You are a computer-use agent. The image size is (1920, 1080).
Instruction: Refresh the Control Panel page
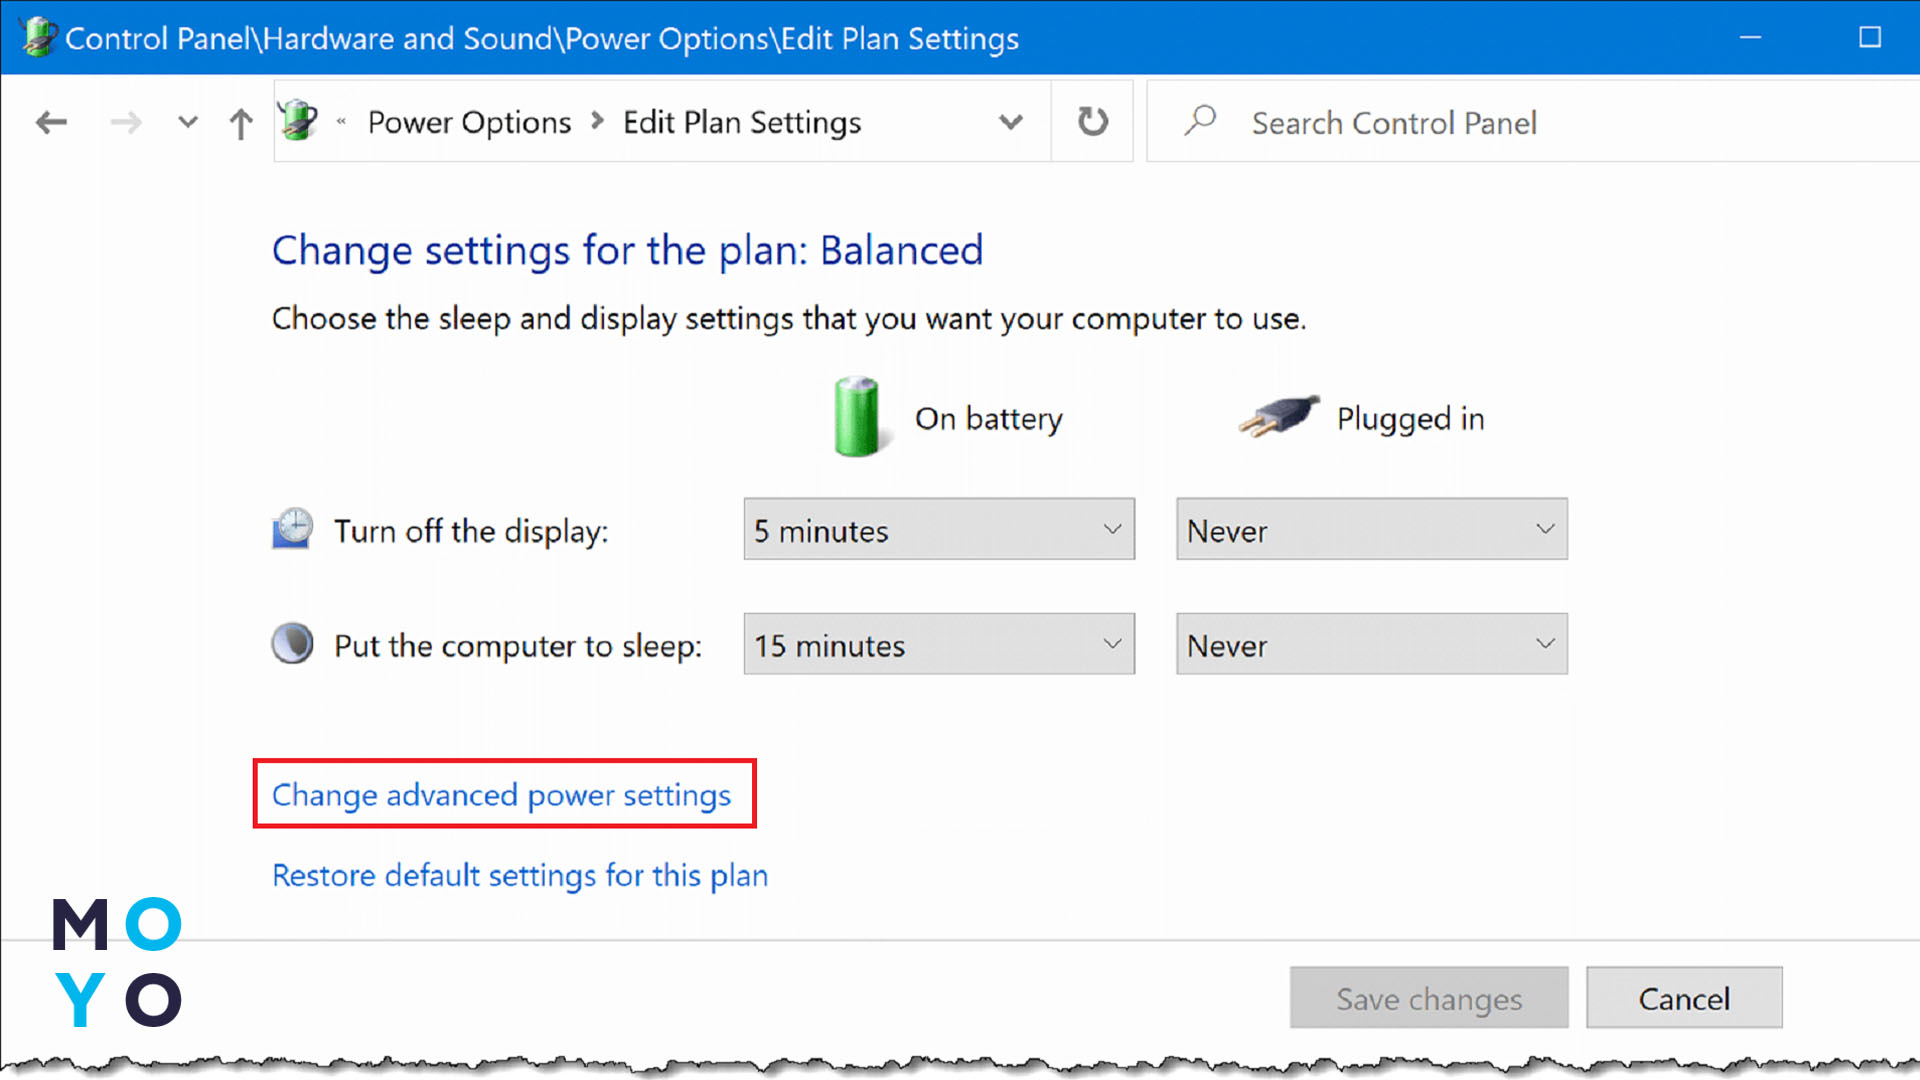[1092, 122]
